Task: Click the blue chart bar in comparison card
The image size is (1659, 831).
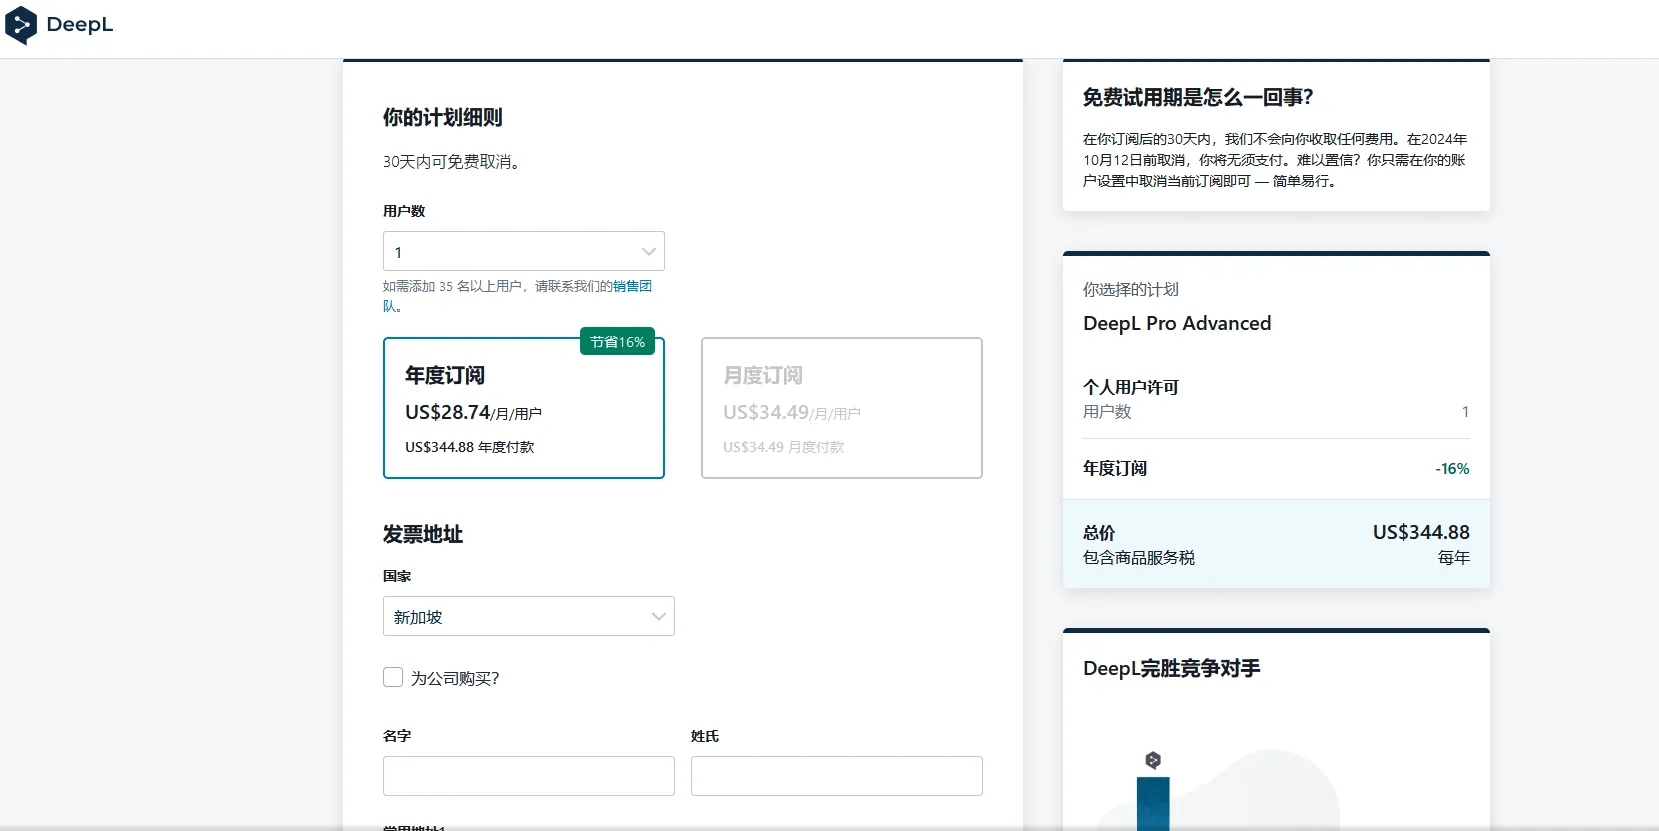Action: point(1153,804)
